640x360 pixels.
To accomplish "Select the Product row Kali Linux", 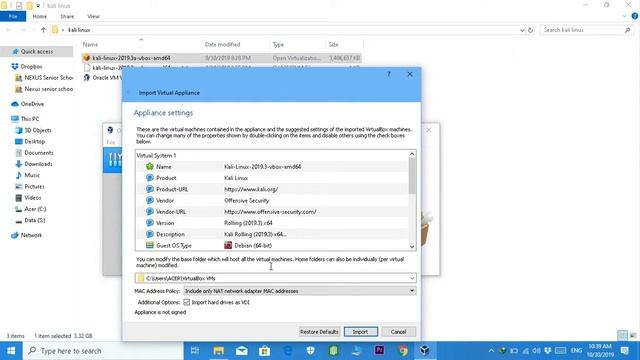I will pyautogui.click(x=272, y=178).
